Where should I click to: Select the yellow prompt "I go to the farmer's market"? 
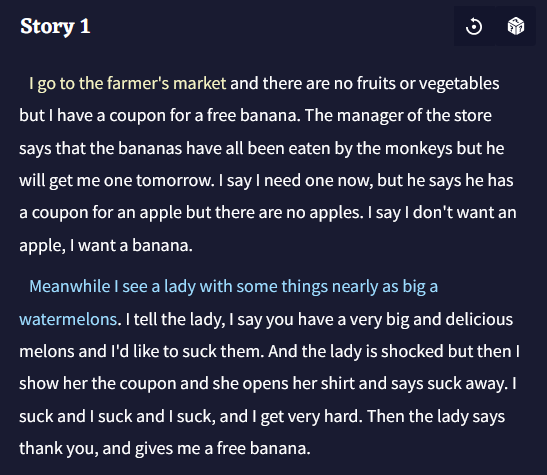[x=127, y=83]
